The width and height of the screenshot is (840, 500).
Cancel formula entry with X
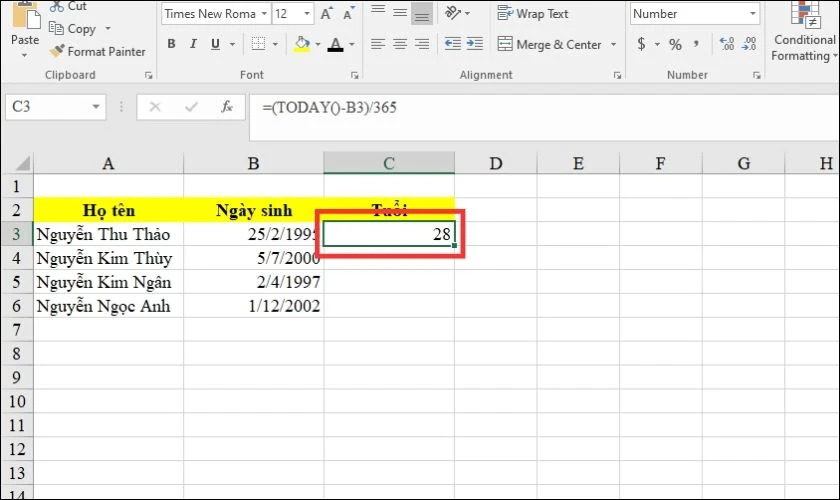pyautogui.click(x=155, y=107)
